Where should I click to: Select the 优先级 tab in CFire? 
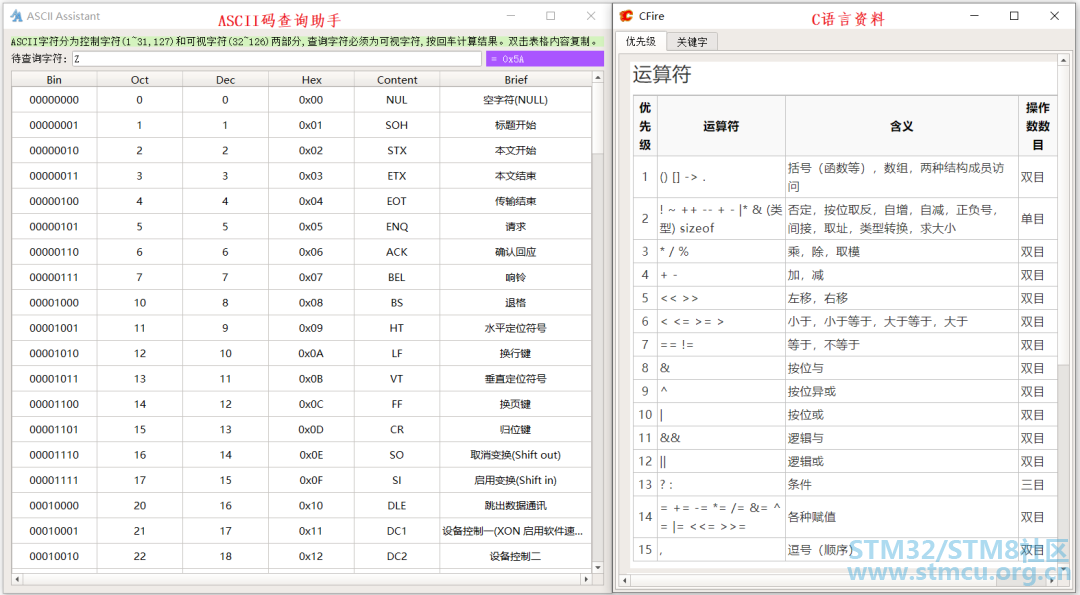pyautogui.click(x=641, y=41)
